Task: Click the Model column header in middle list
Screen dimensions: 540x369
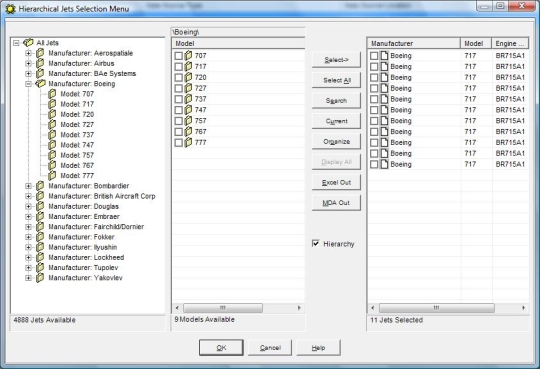Action: pos(238,43)
